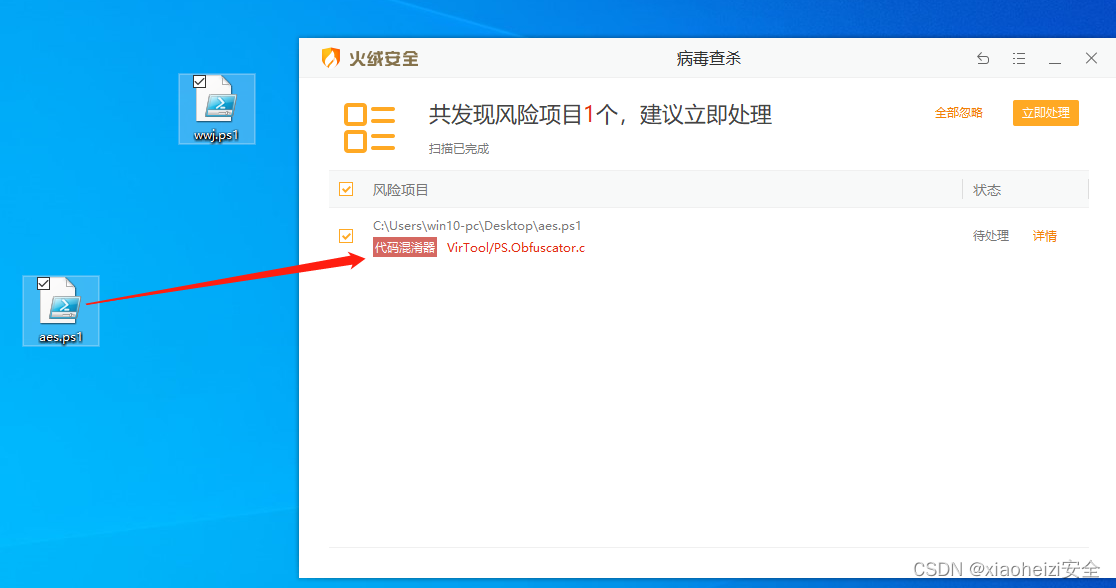Click the red 代码混淆器 tag
The width and height of the screenshot is (1116, 588).
[x=405, y=247]
